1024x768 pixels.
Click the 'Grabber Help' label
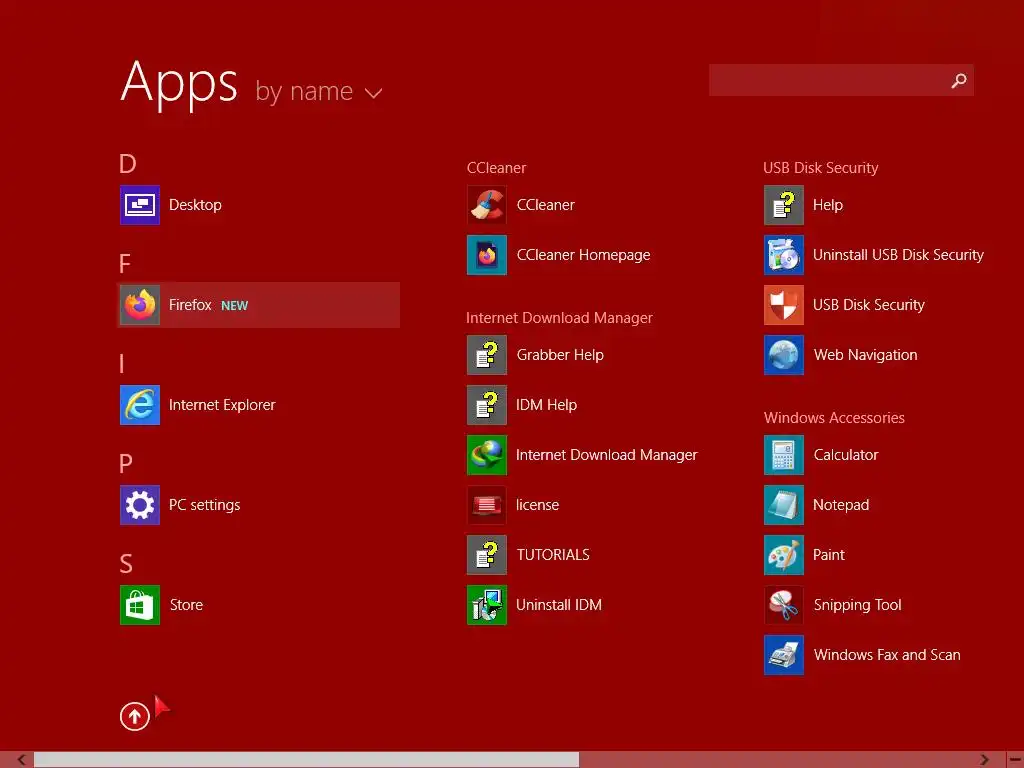click(x=560, y=355)
